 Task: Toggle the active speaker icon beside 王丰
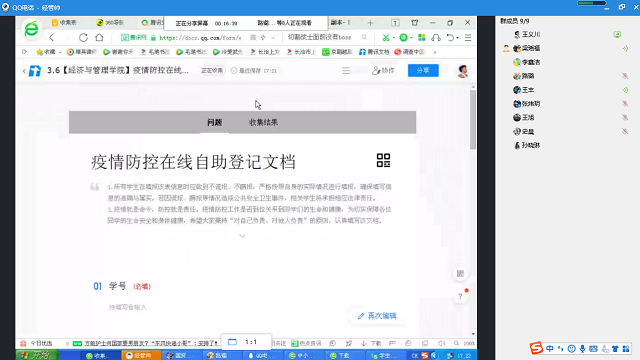point(624,90)
